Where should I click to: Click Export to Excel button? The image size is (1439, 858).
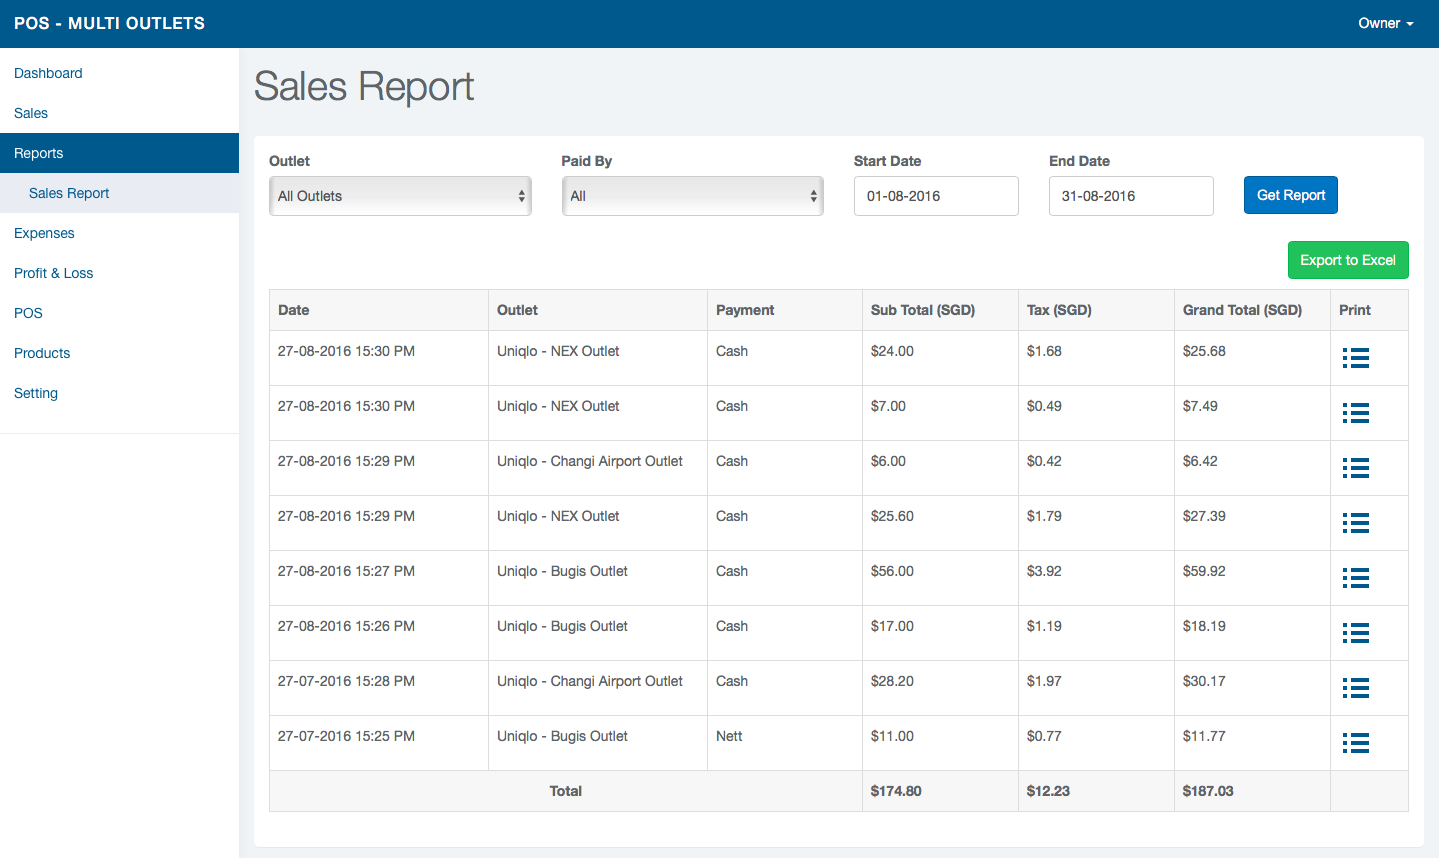1348,260
